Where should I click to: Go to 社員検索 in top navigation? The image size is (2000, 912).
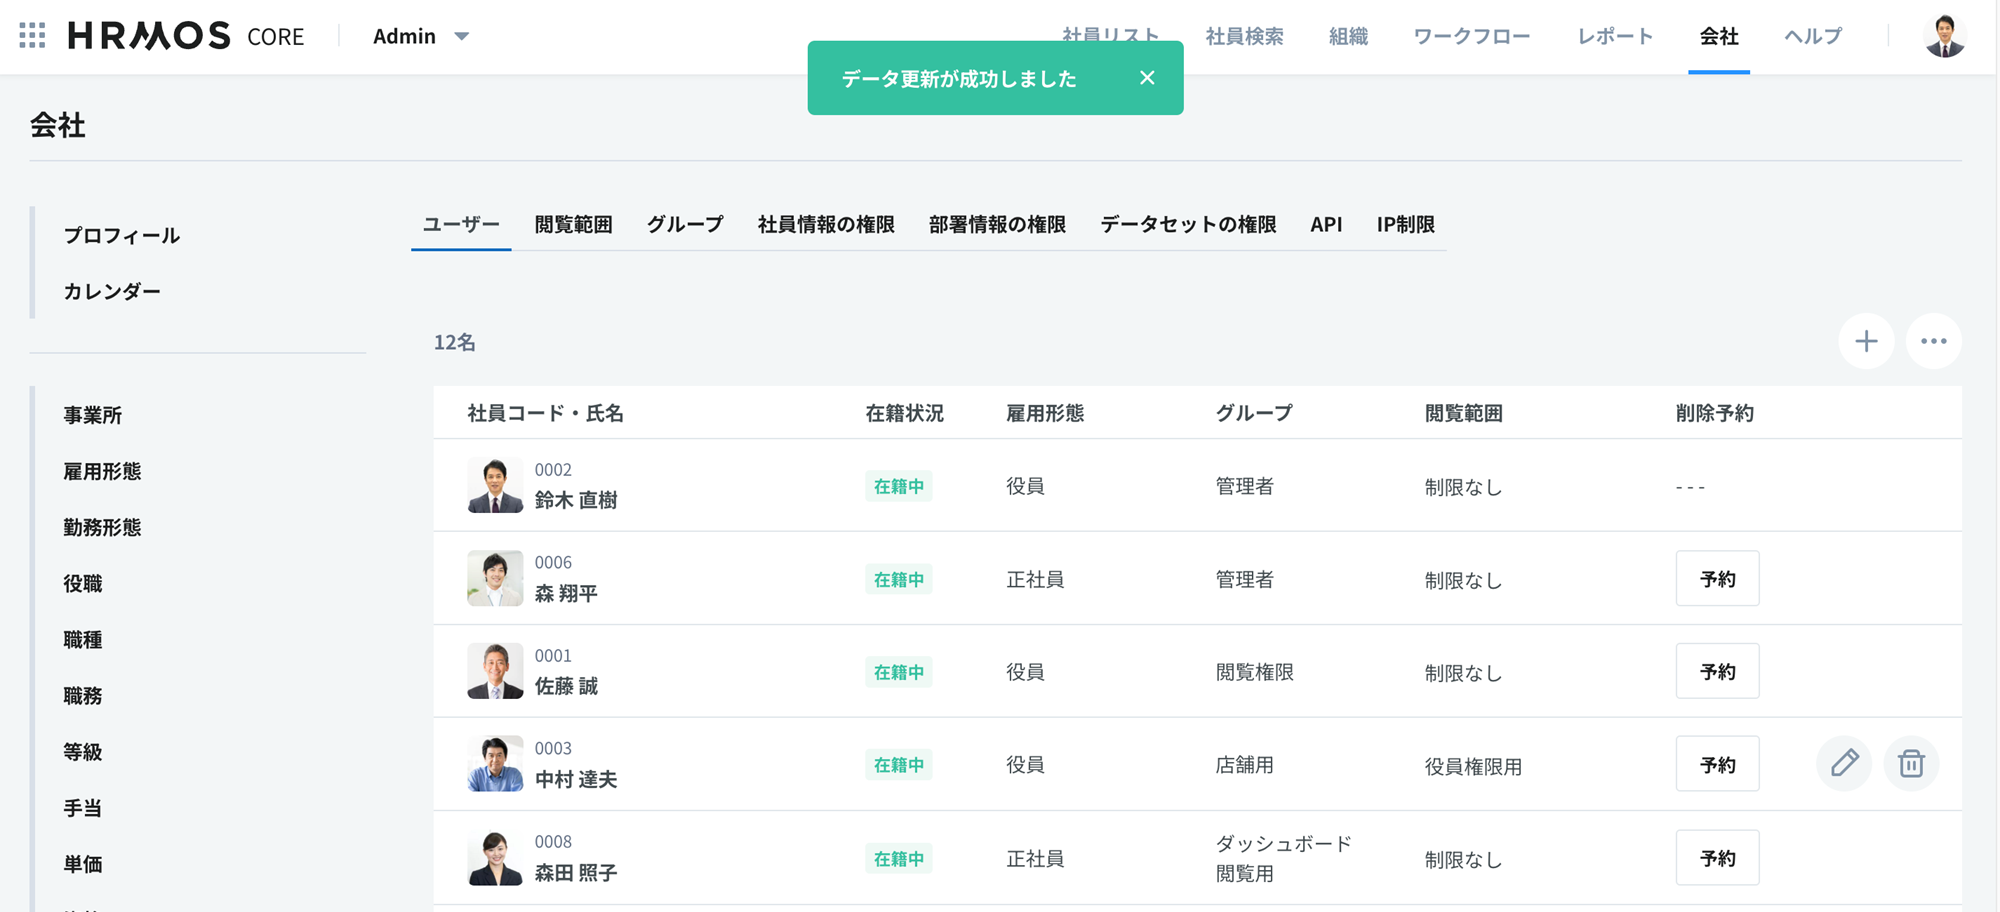(x=1244, y=36)
